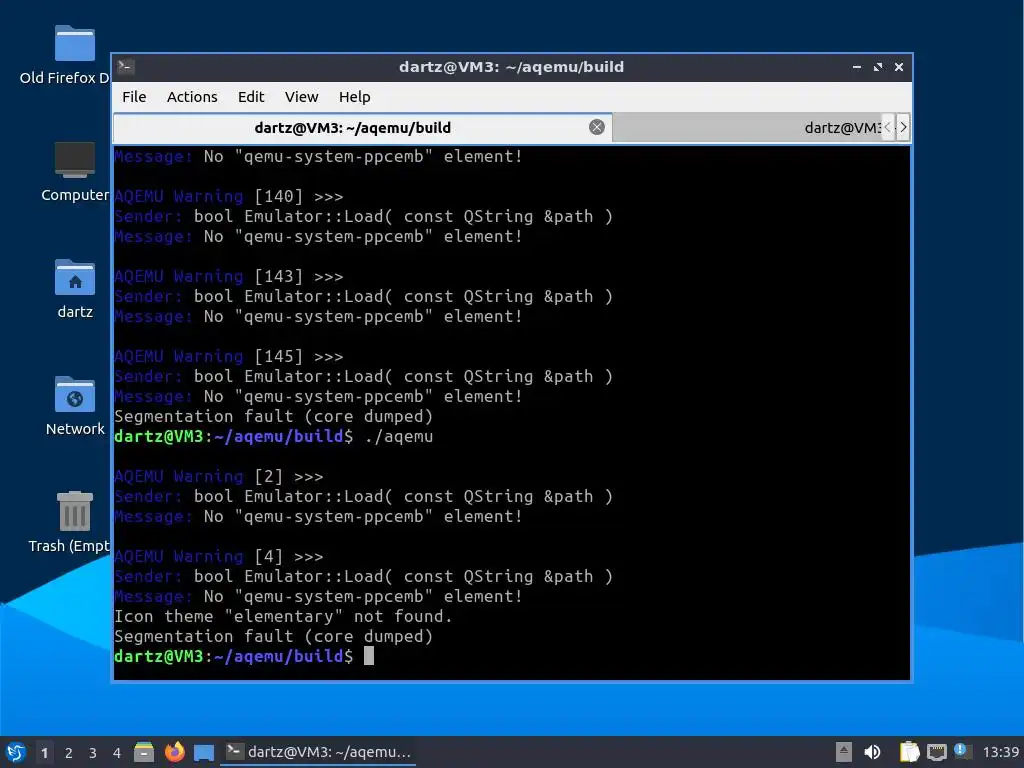Open the update notifier tray icon
Image resolution: width=1024 pixels, height=768 pixels.
(x=962, y=751)
